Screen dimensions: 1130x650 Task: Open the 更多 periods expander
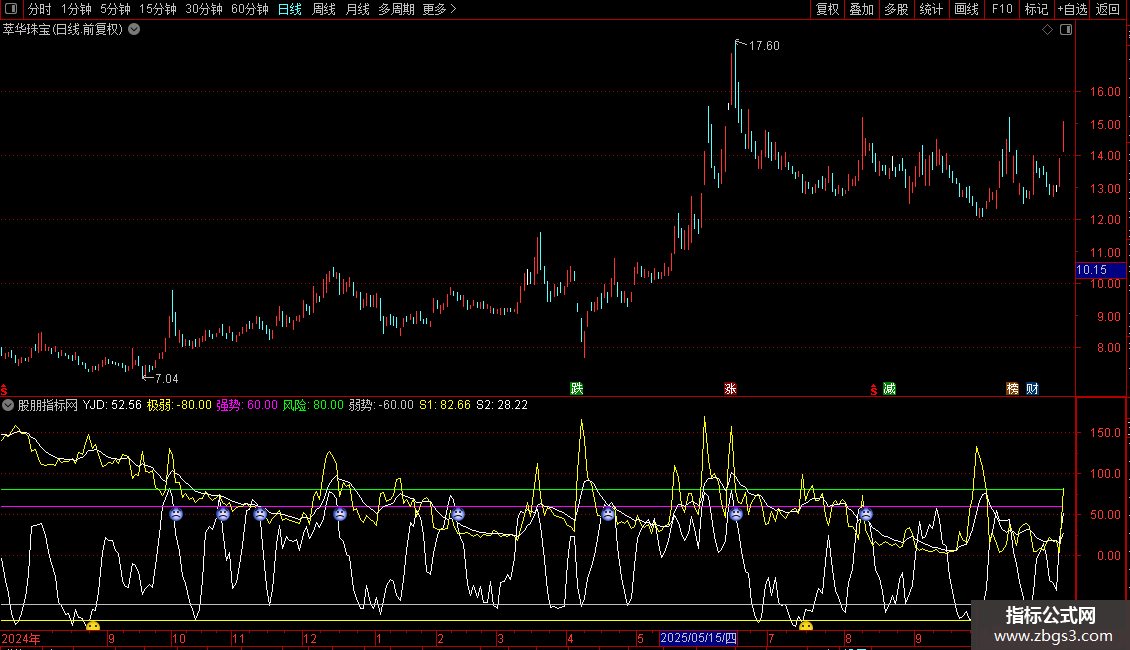pos(439,9)
